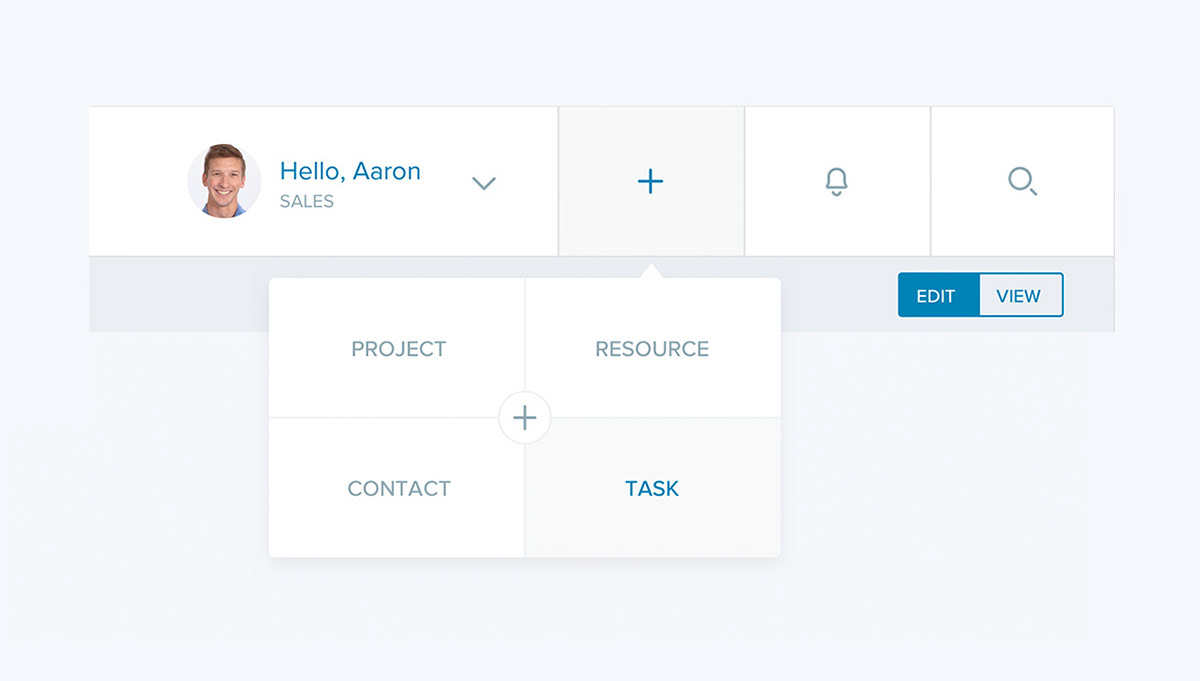This screenshot has width=1200, height=681.
Task: Click Aaron's profile avatar photo
Action: coord(224,181)
